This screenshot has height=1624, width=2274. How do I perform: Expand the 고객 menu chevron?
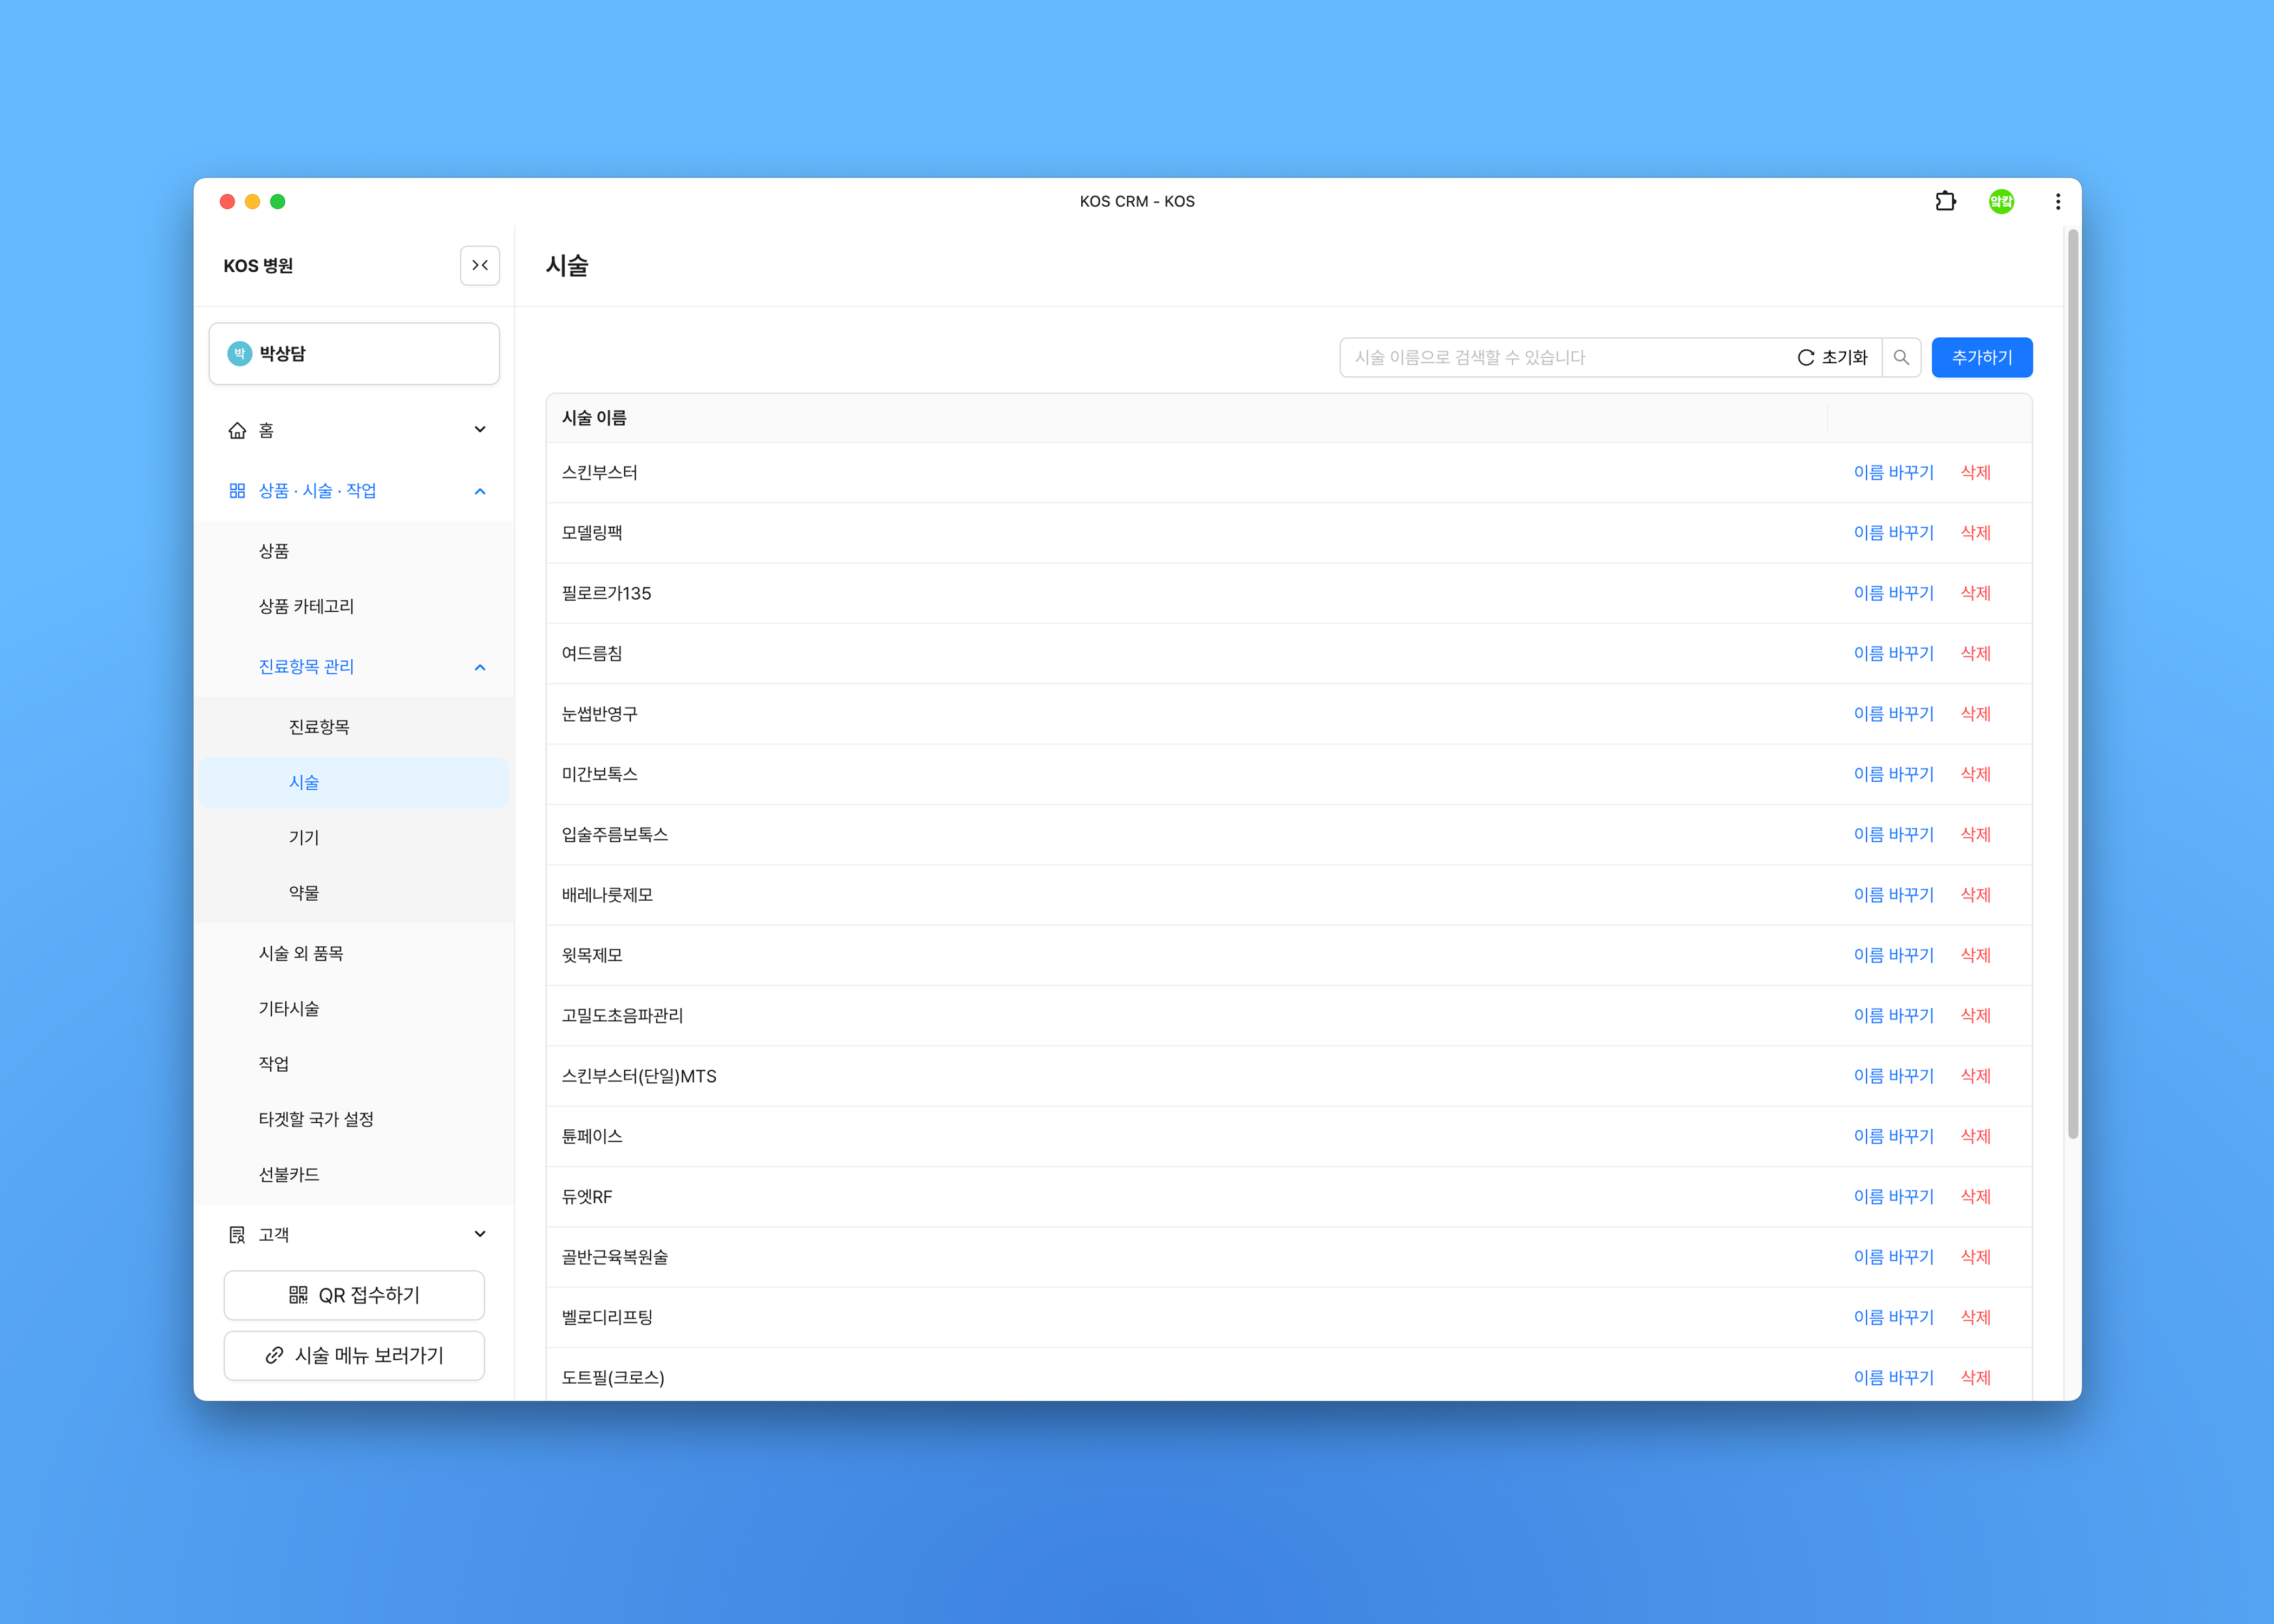[x=480, y=1235]
